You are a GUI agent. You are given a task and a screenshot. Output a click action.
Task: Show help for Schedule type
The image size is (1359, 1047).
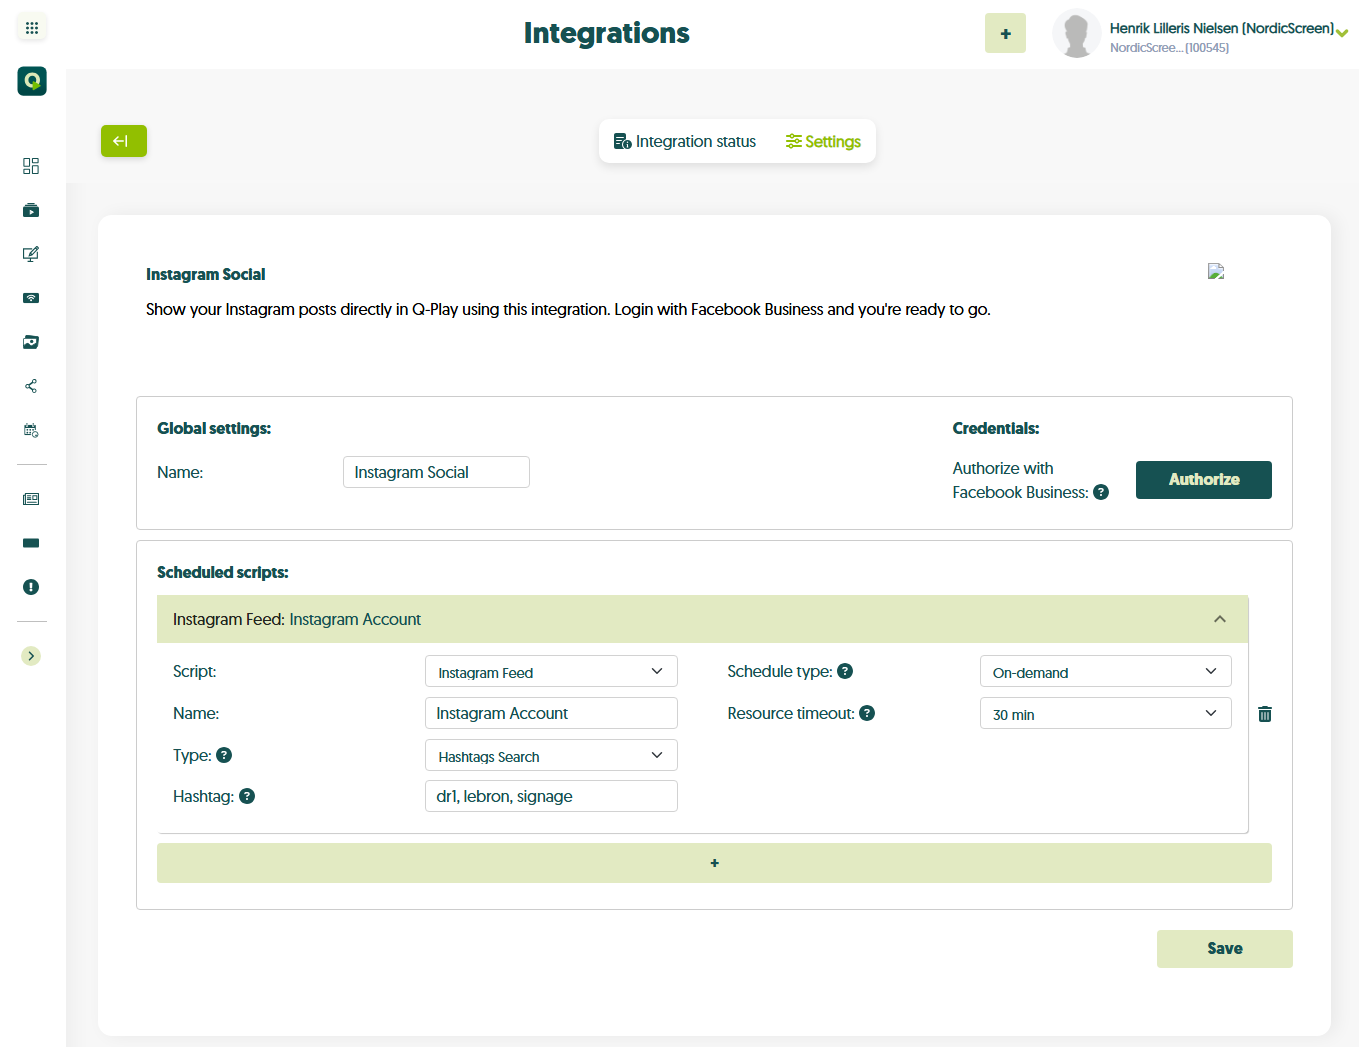(x=845, y=671)
